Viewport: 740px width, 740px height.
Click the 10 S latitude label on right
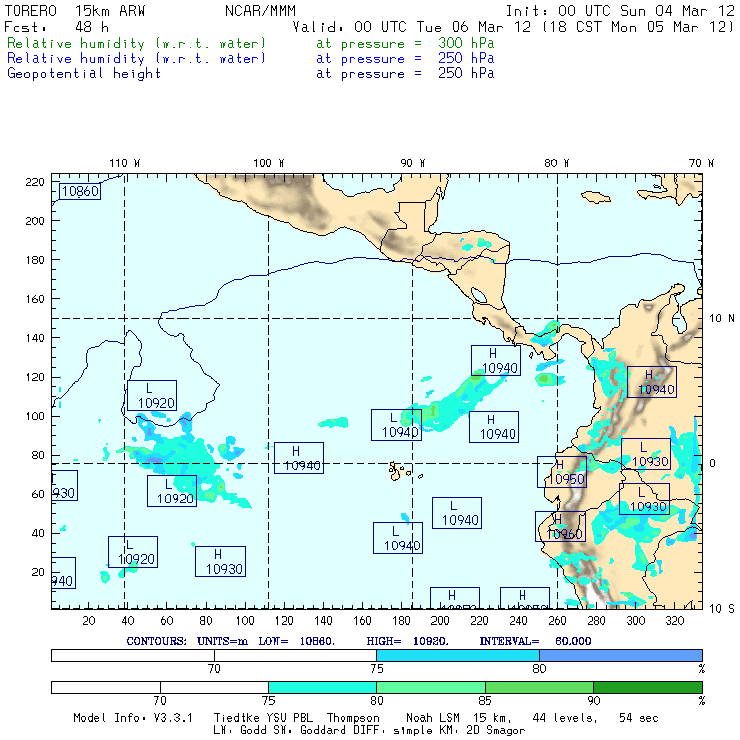pyautogui.click(x=717, y=608)
